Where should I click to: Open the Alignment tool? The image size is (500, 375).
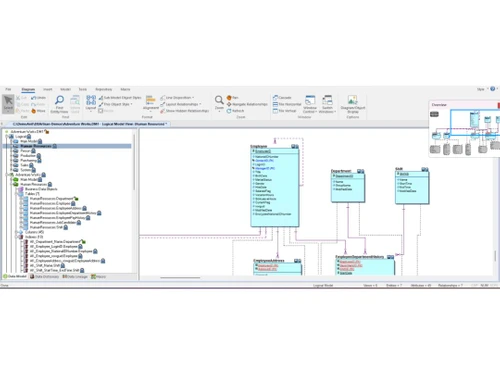(x=151, y=103)
